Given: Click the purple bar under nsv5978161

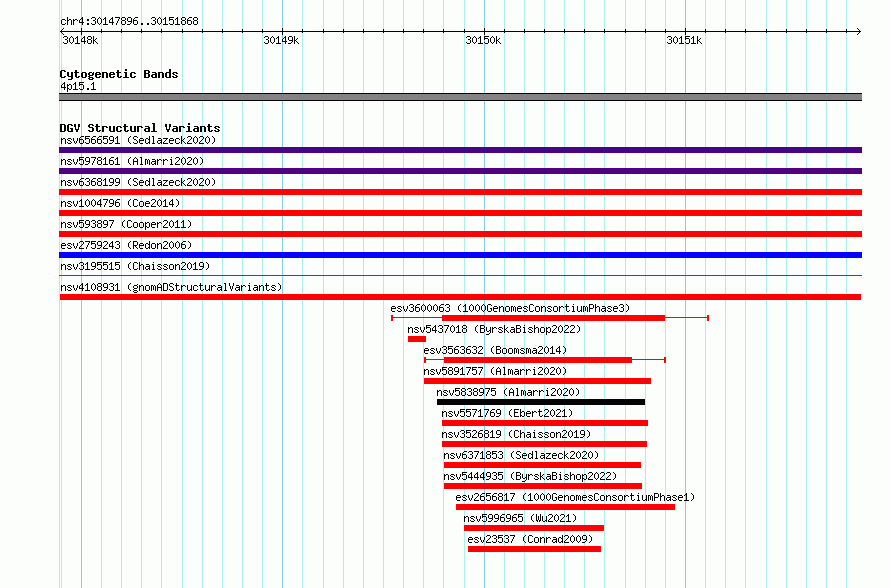Looking at the screenshot, I should (460, 171).
